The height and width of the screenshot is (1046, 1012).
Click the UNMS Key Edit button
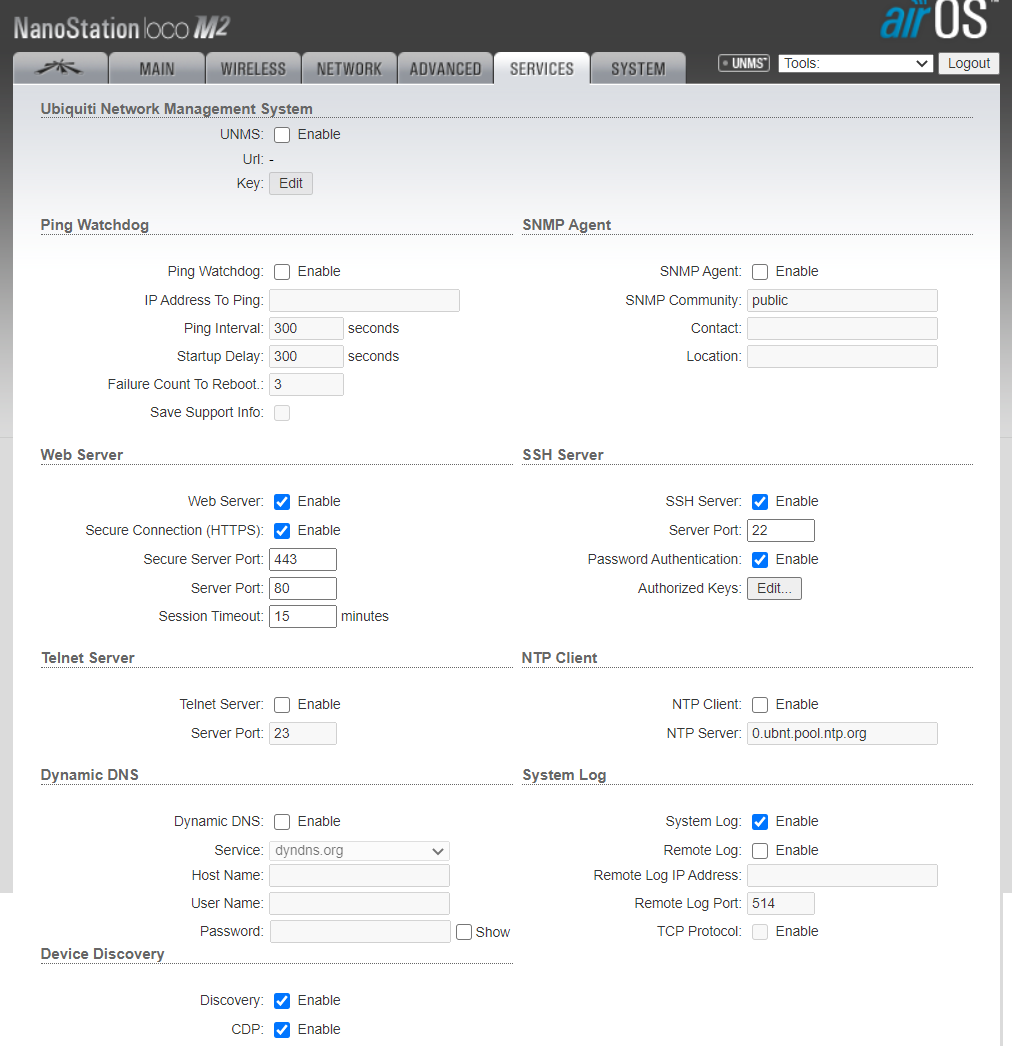click(291, 184)
